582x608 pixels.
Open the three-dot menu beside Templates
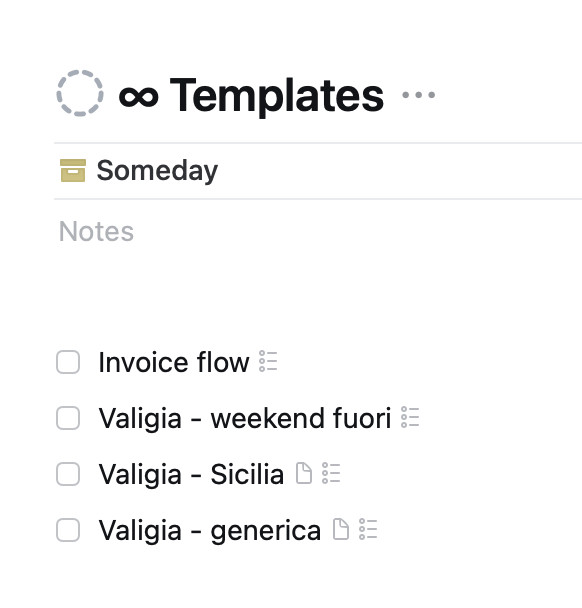418,95
